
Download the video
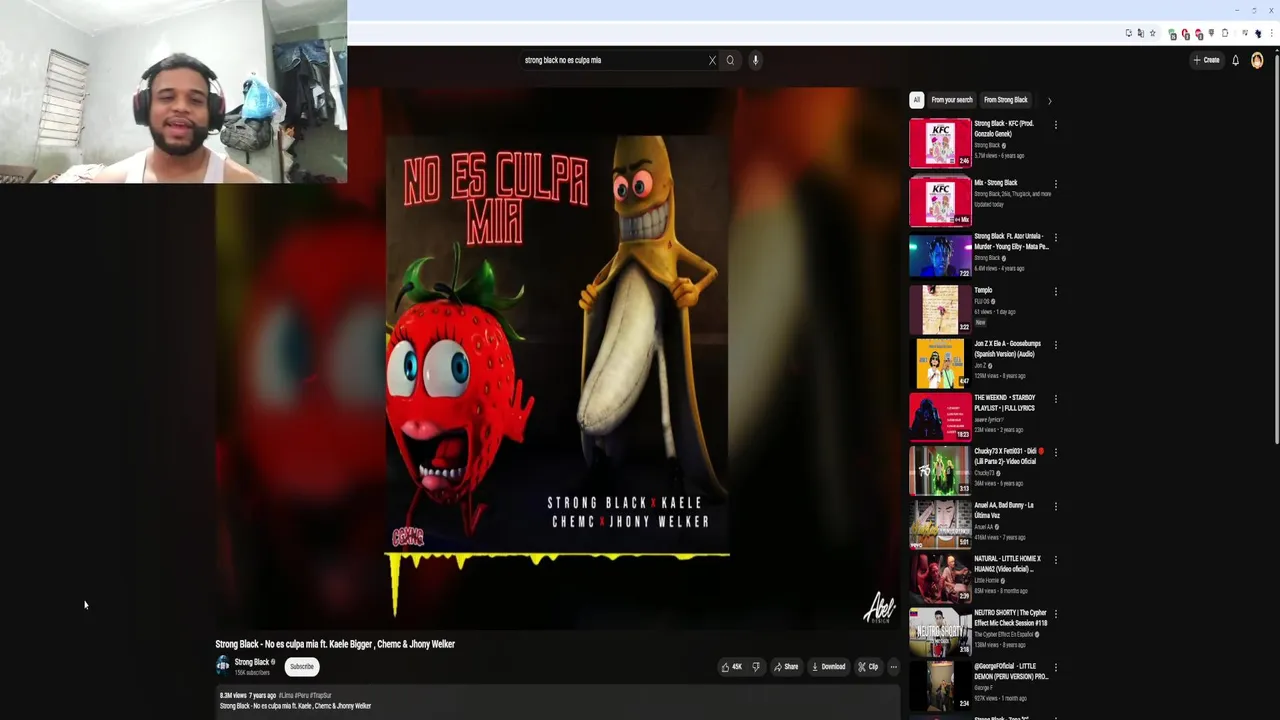tap(828, 667)
